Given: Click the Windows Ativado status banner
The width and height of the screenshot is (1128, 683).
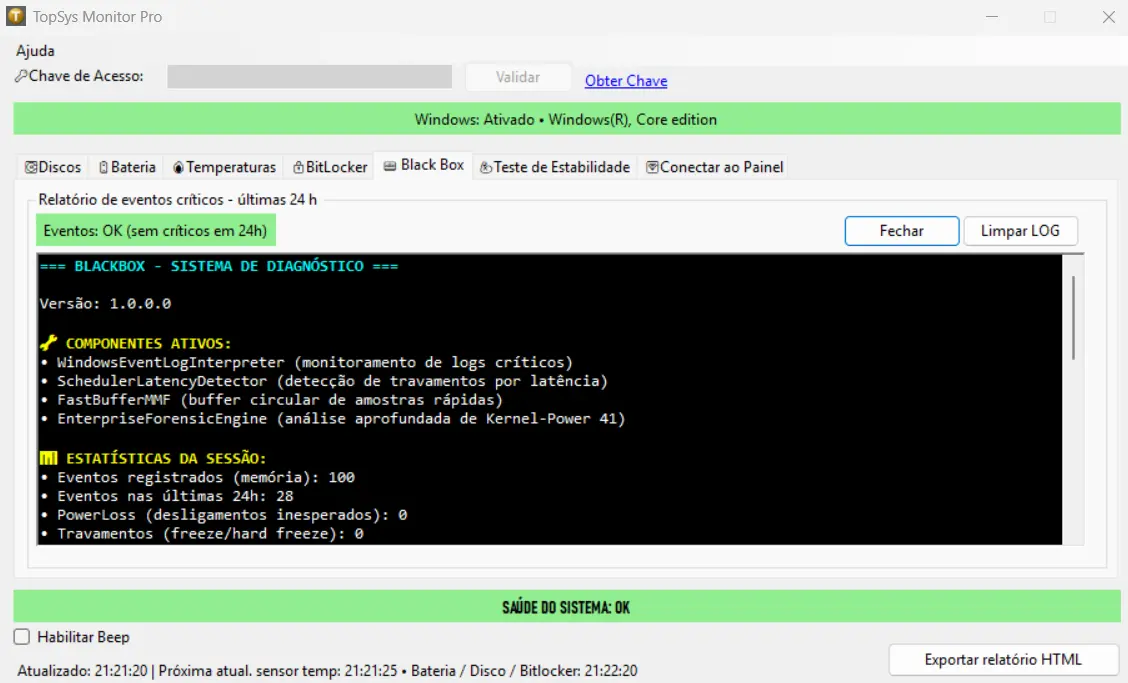Looking at the screenshot, I should (x=564, y=119).
